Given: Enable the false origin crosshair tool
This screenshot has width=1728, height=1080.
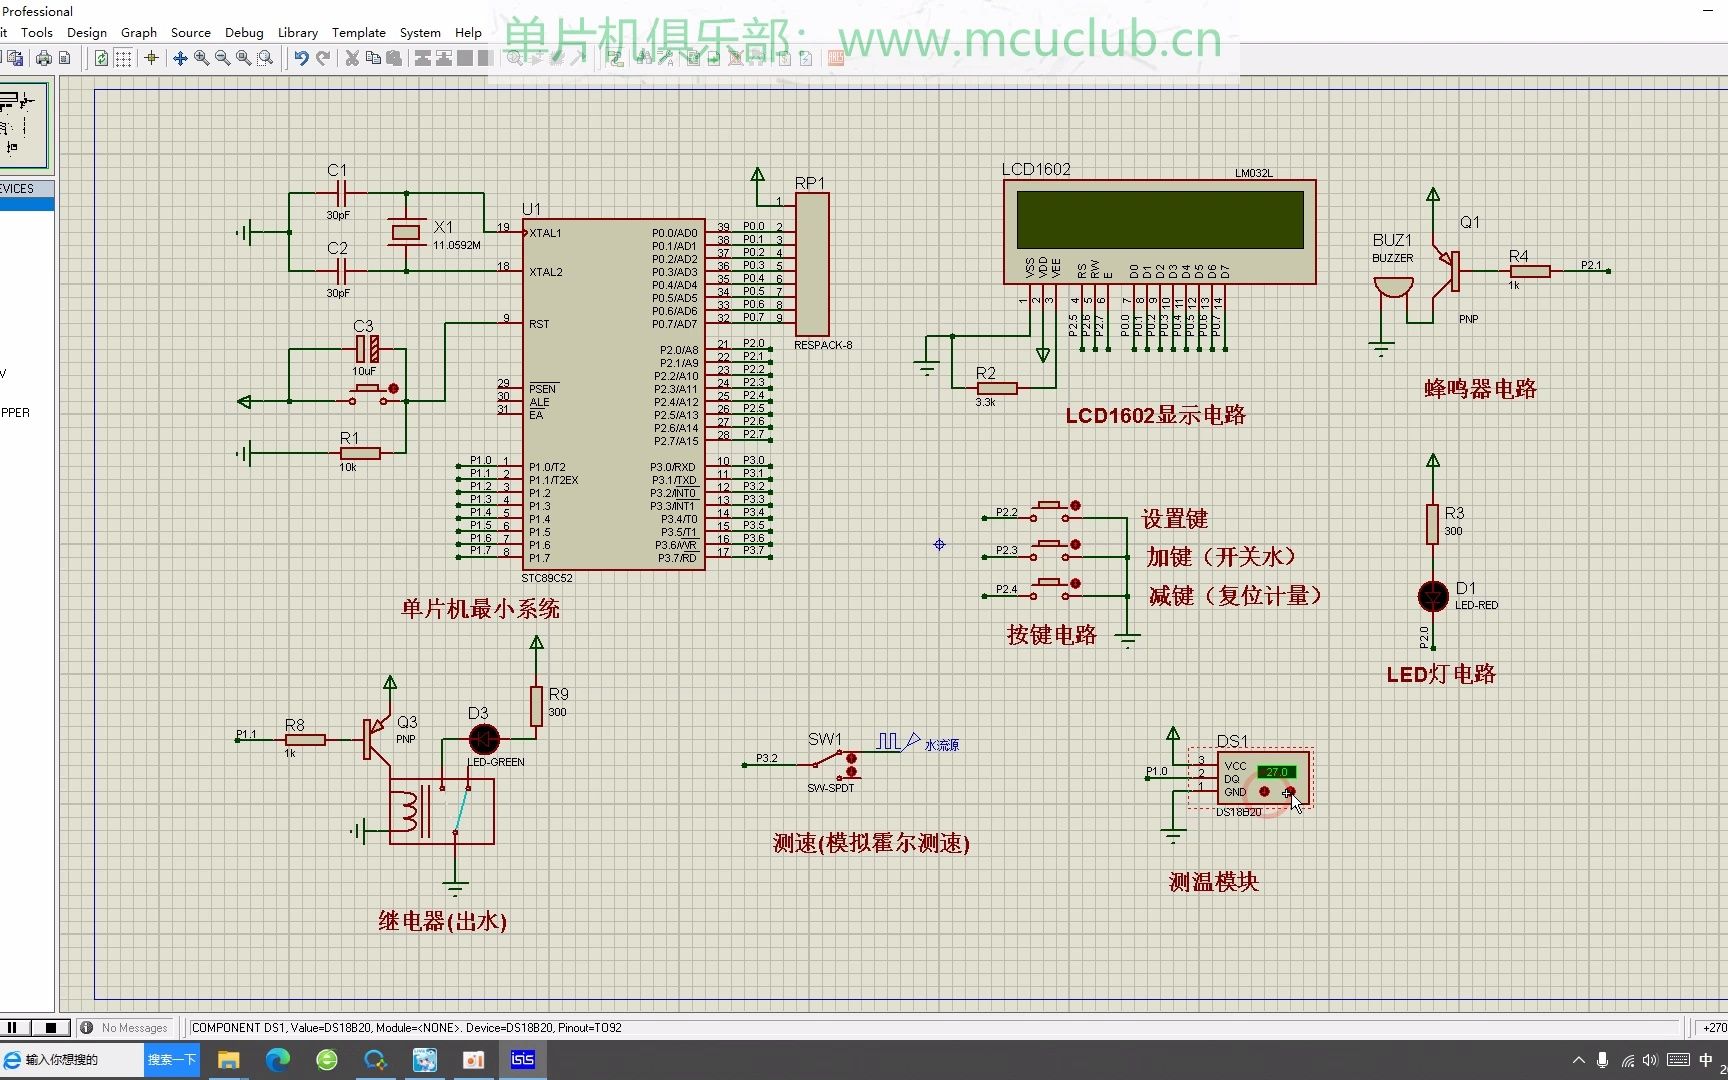Looking at the screenshot, I should pos(152,58).
